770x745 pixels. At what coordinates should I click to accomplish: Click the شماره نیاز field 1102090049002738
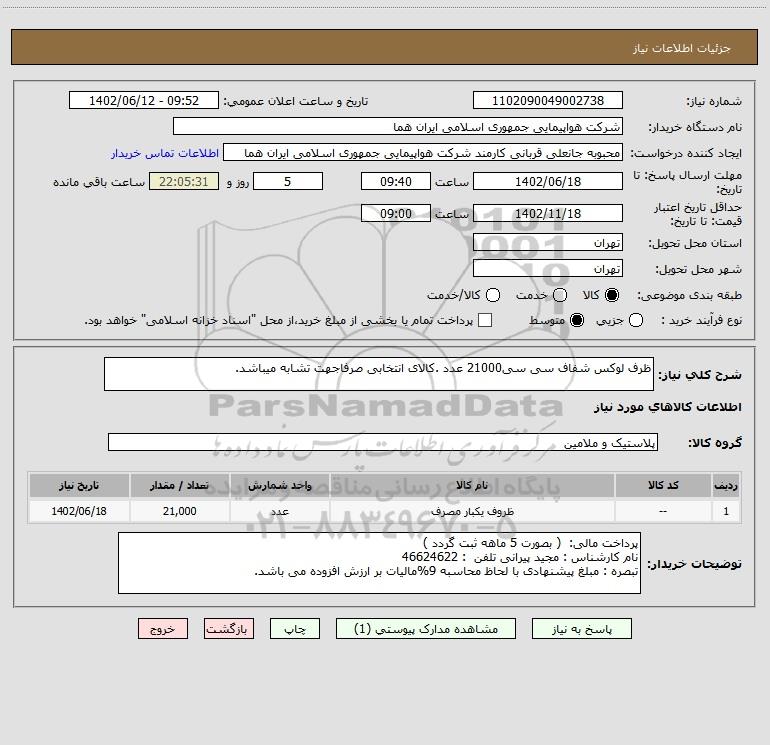pos(548,100)
